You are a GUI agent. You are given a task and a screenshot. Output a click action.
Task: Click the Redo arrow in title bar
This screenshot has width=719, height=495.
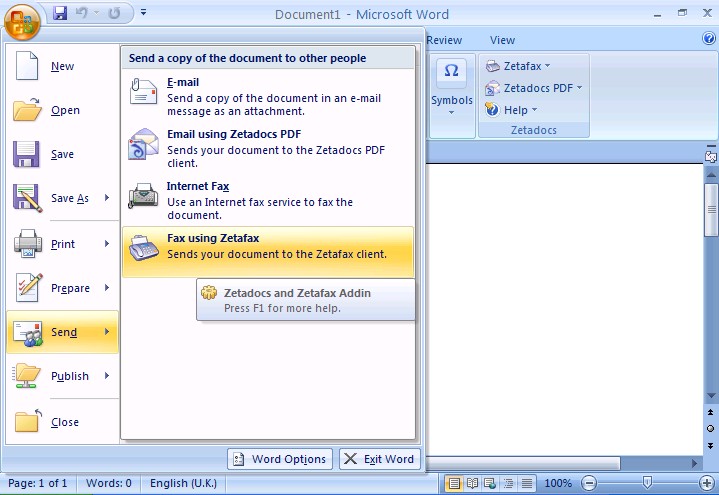pyautogui.click(x=114, y=13)
